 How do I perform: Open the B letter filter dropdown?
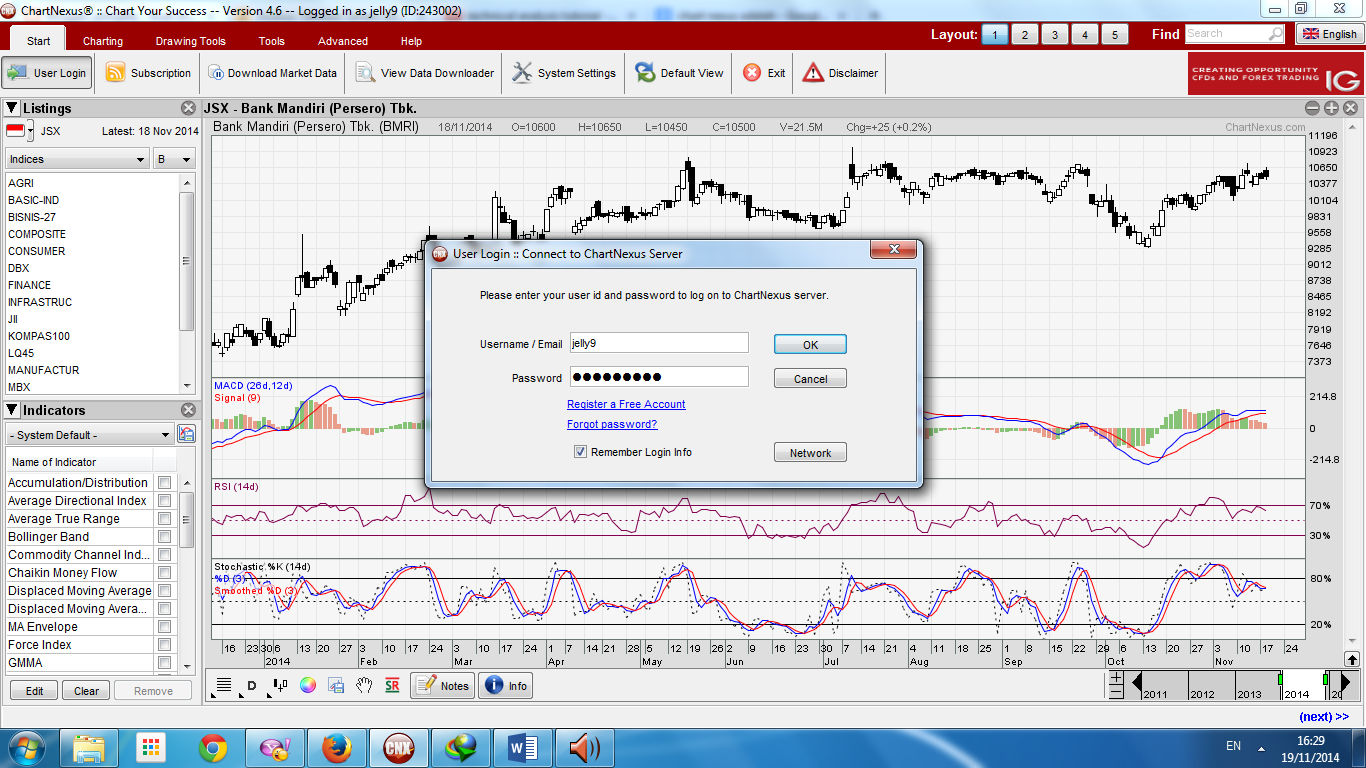tap(174, 159)
